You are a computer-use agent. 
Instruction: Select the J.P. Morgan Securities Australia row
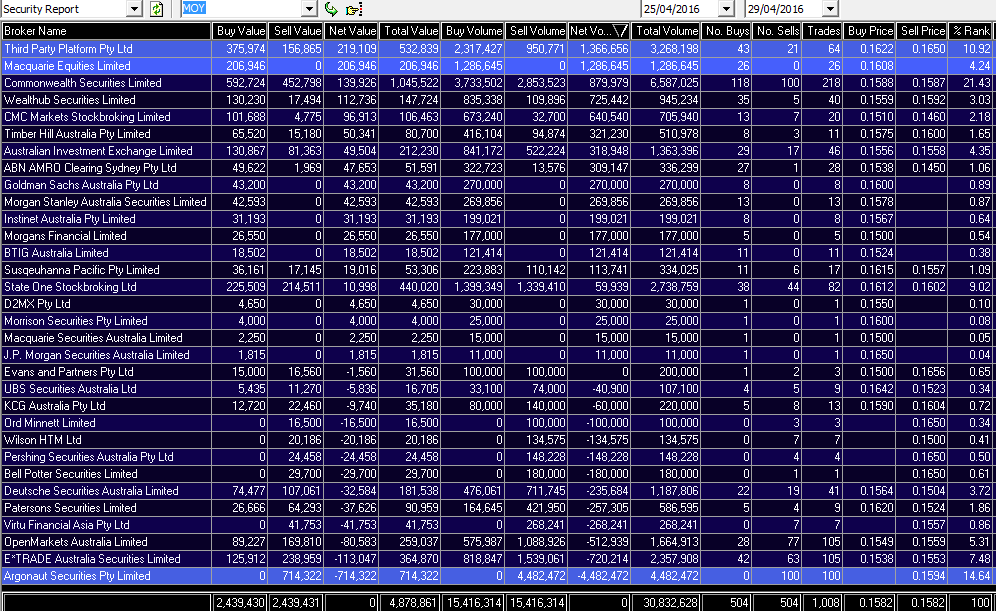coord(497,355)
